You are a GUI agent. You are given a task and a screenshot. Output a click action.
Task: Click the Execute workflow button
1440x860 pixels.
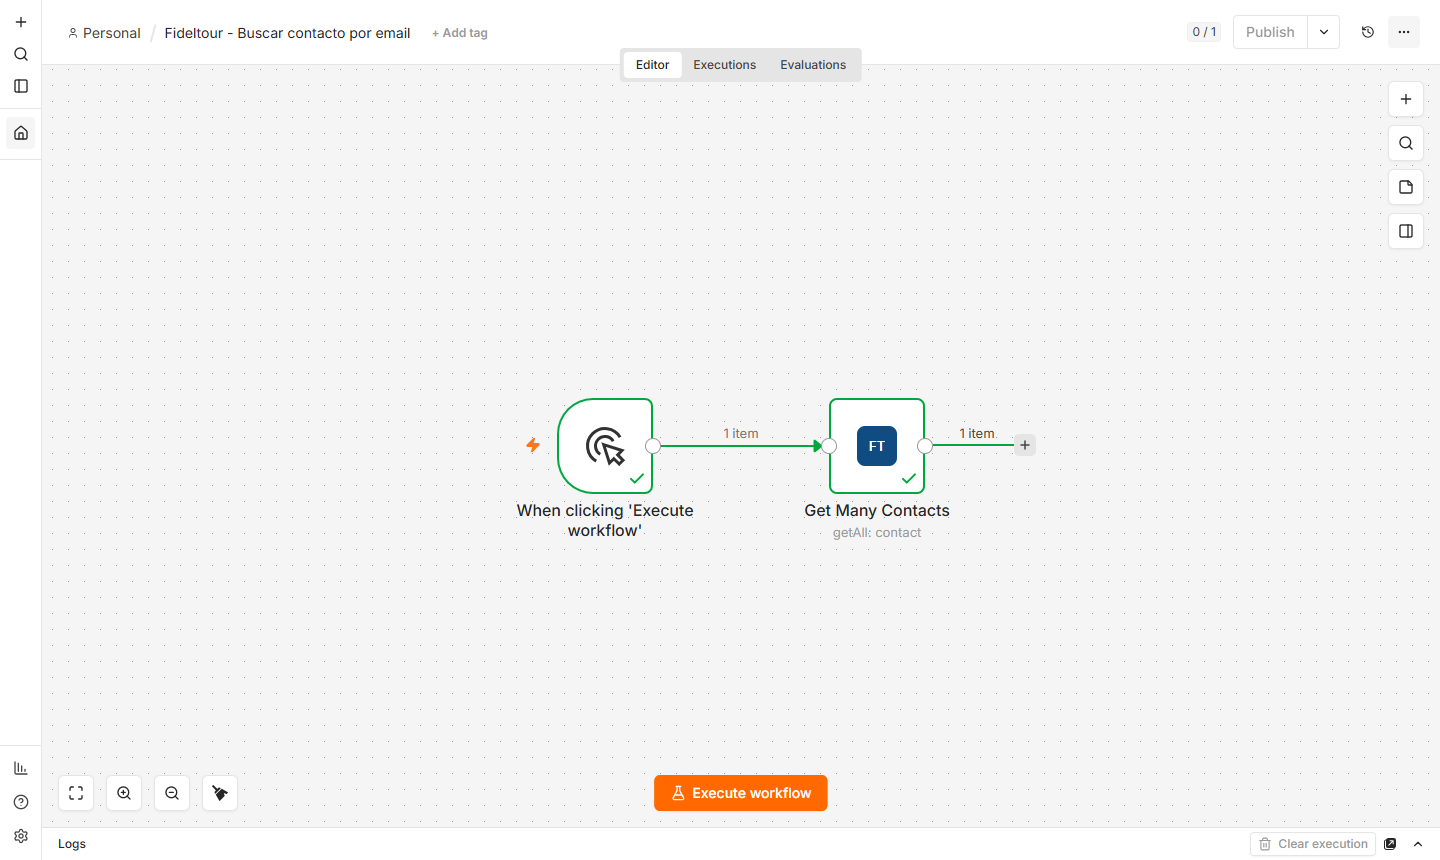click(x=741, y=793)
